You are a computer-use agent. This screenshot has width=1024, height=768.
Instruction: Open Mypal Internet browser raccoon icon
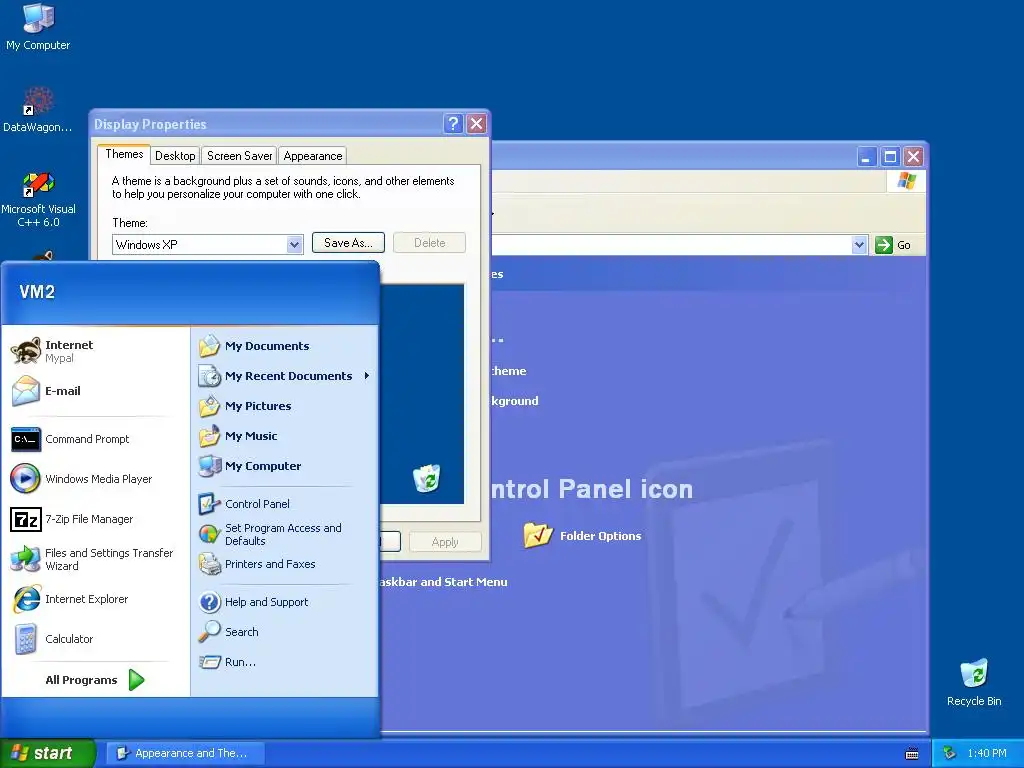[26, 351]
